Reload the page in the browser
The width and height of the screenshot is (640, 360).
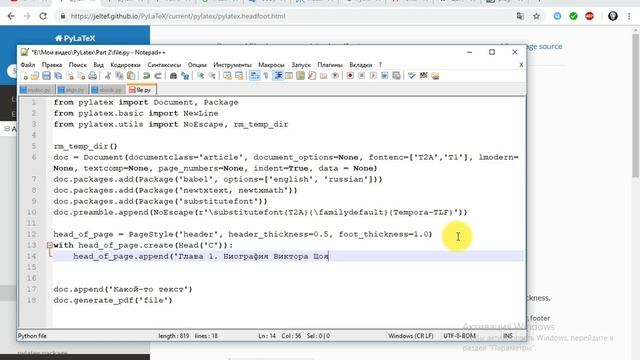coord(43,16)
